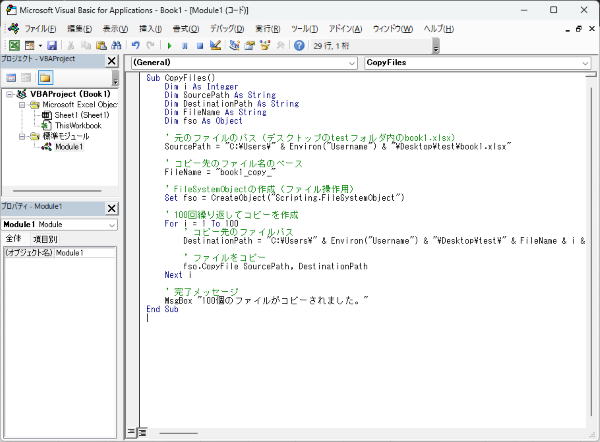
Task: Click the Sub CopyFiles() line in code
Action: 181,78
